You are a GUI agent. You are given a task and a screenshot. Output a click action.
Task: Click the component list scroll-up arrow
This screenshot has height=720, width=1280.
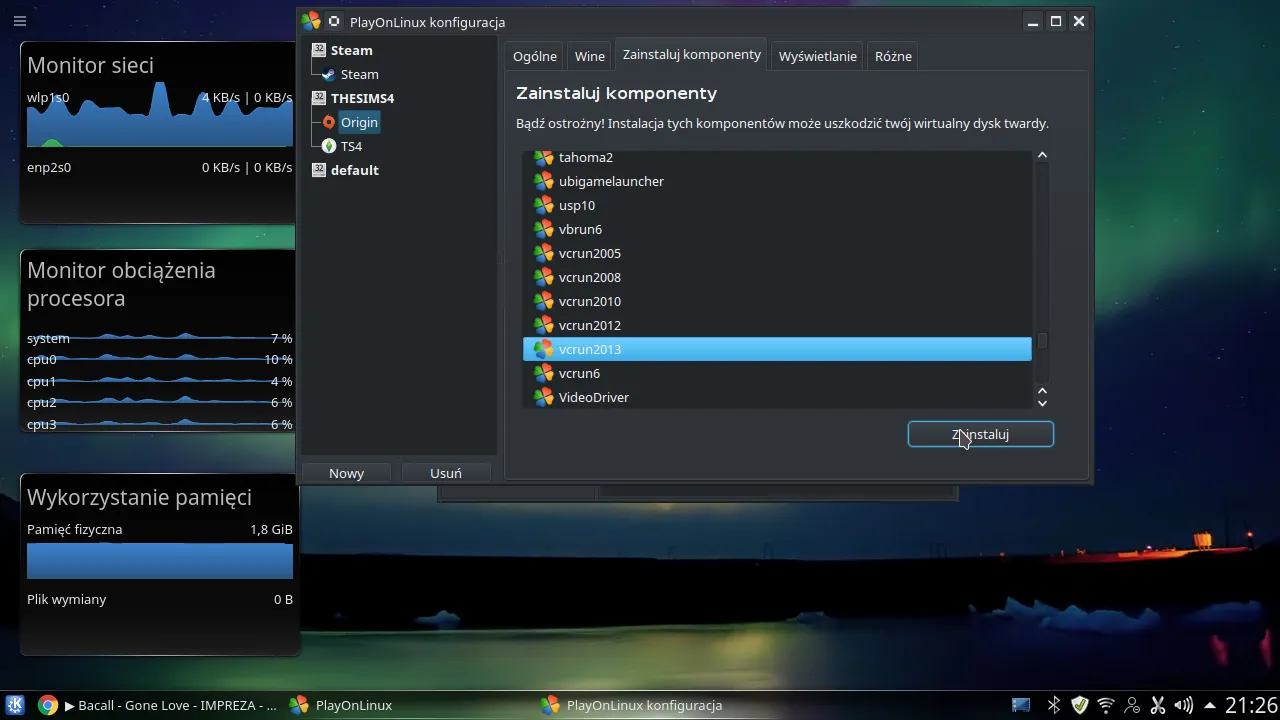tap(1042, 155)
